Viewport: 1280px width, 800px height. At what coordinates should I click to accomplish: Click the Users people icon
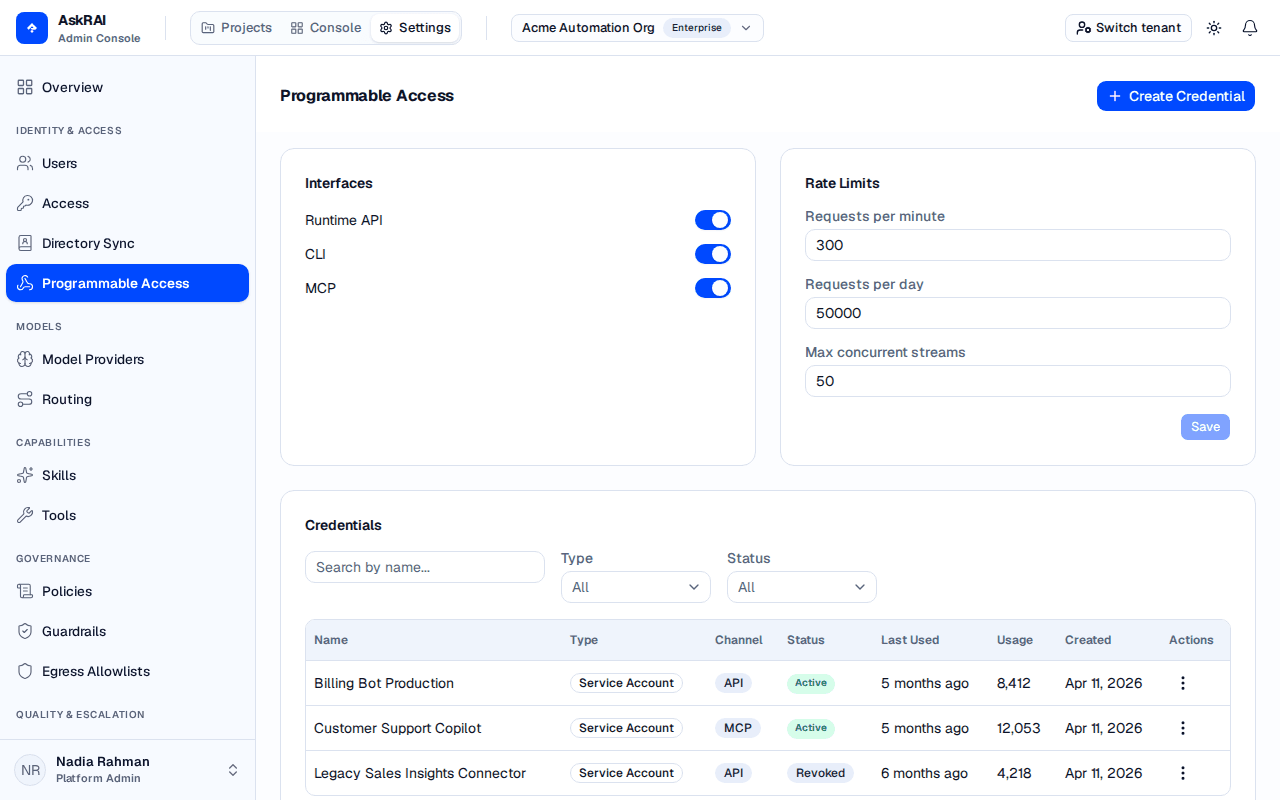[x=25, y=163]
